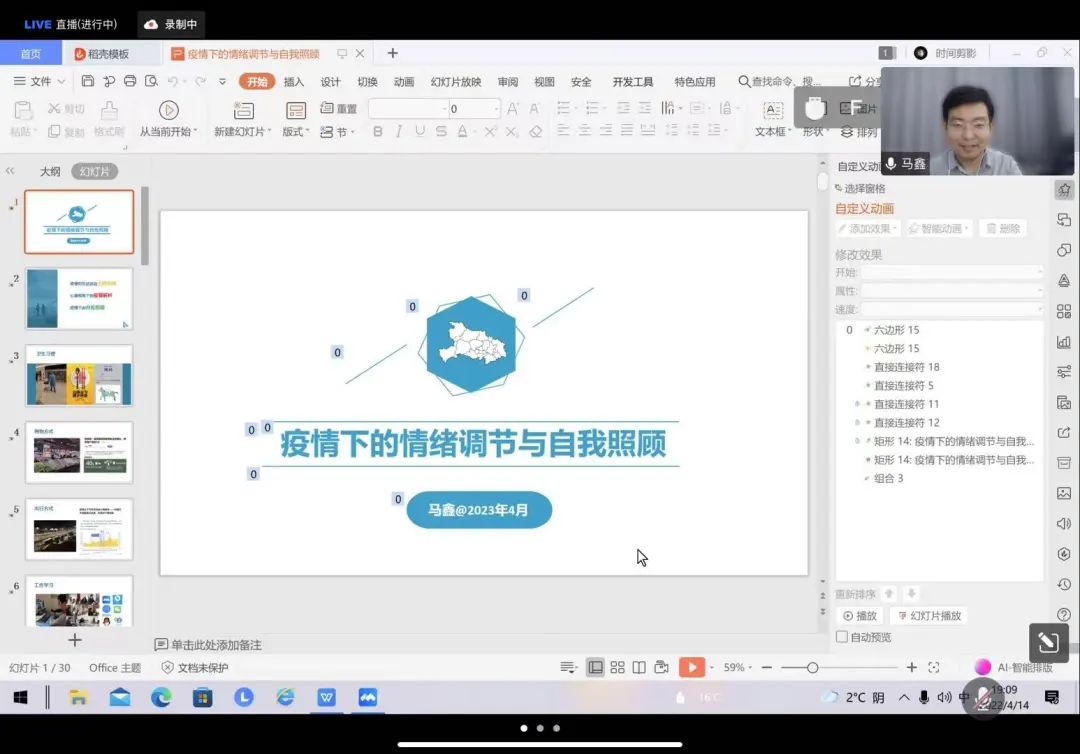This screenshot has width=1080, height=754.
Task: Switch to slide sorter view icon
Action: tap(617, 667)
